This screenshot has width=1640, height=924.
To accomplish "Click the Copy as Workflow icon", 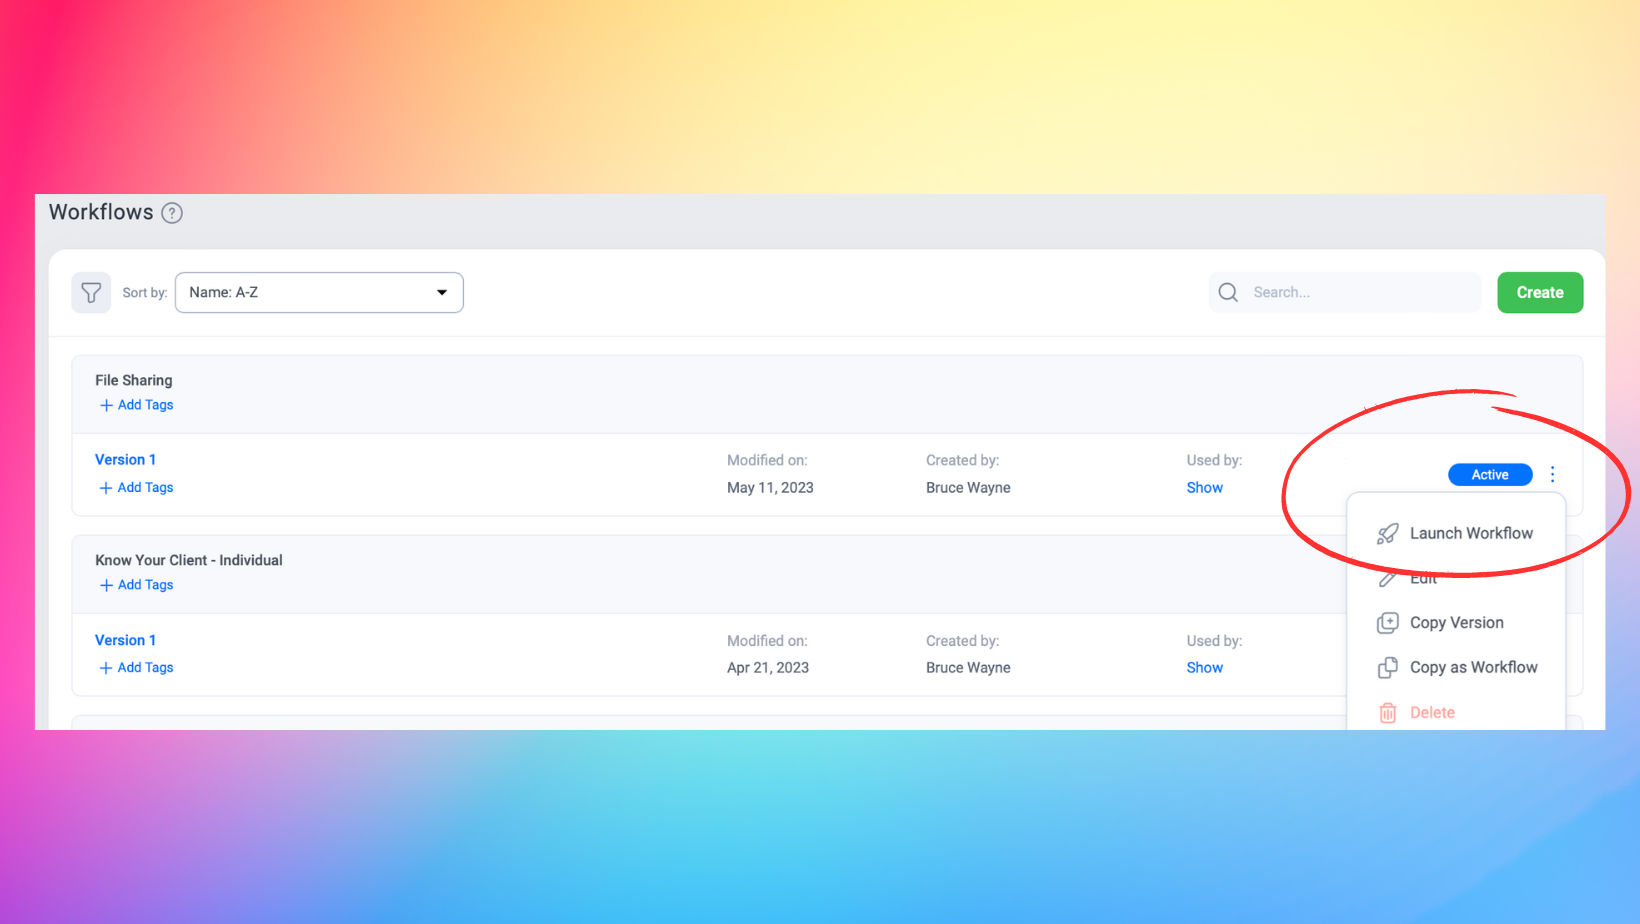I will (x=1387, y=667).
